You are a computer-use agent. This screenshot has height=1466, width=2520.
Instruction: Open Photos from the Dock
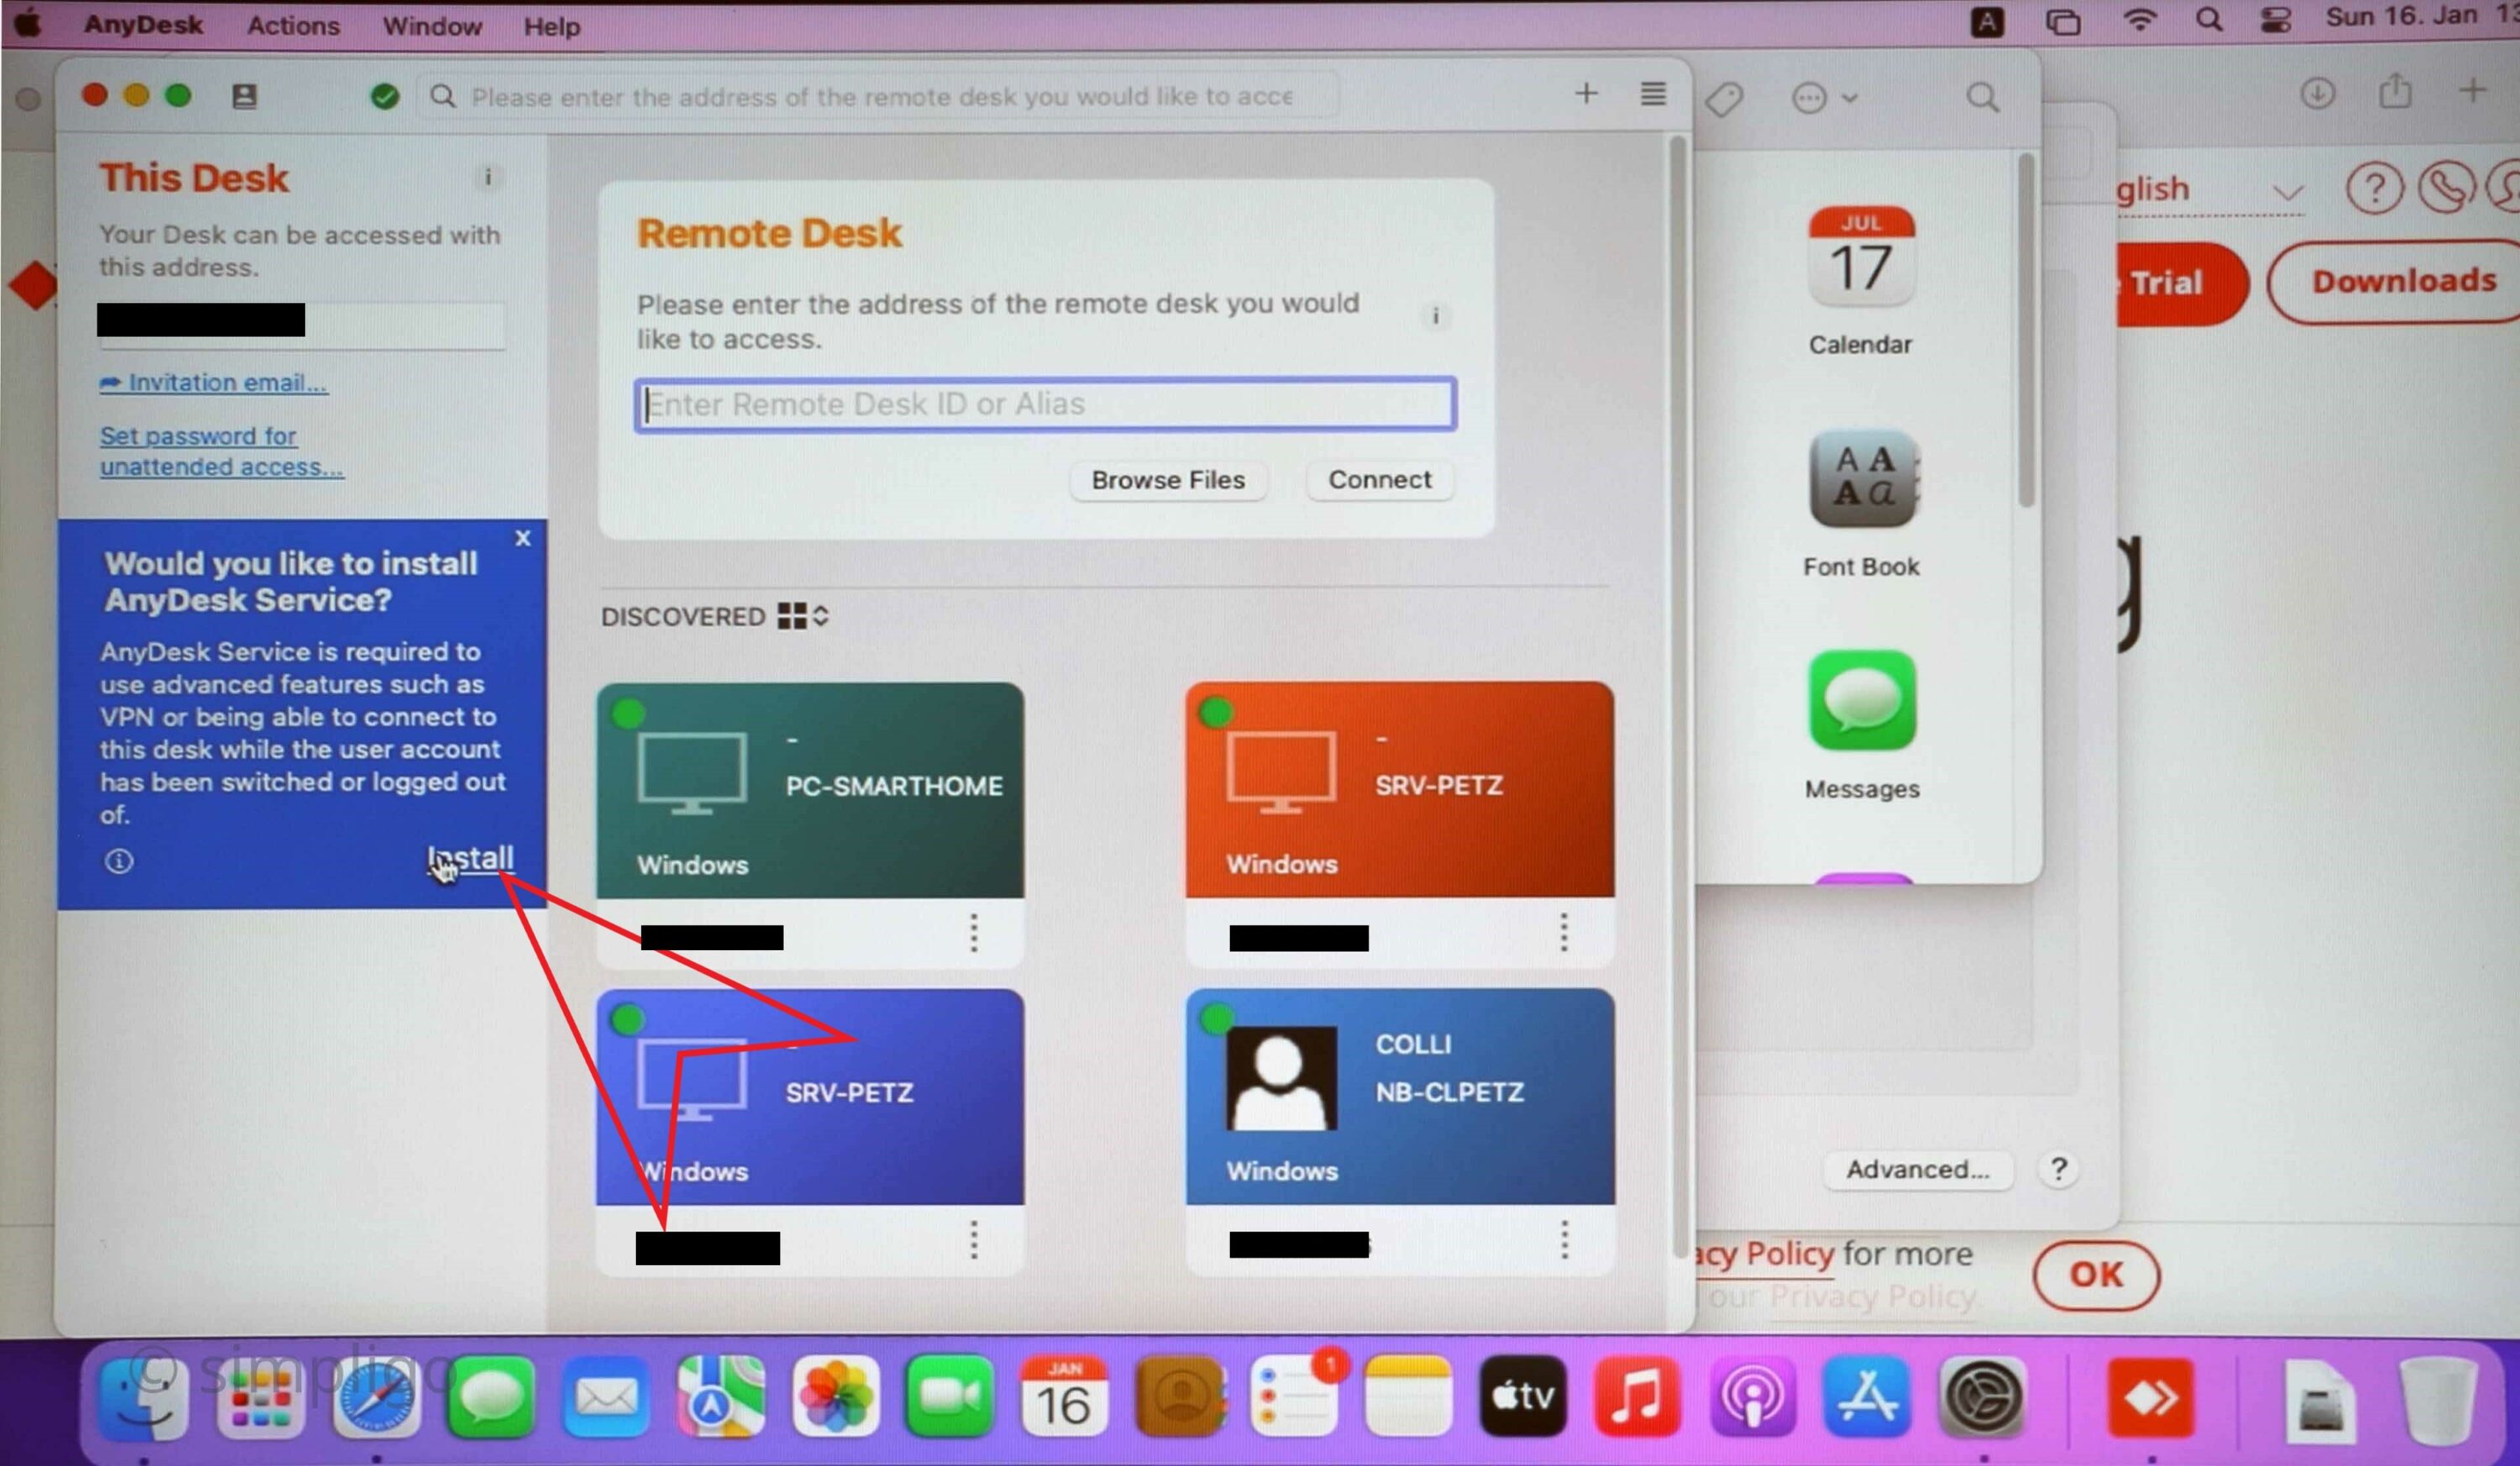click(x=836, y=1397)
